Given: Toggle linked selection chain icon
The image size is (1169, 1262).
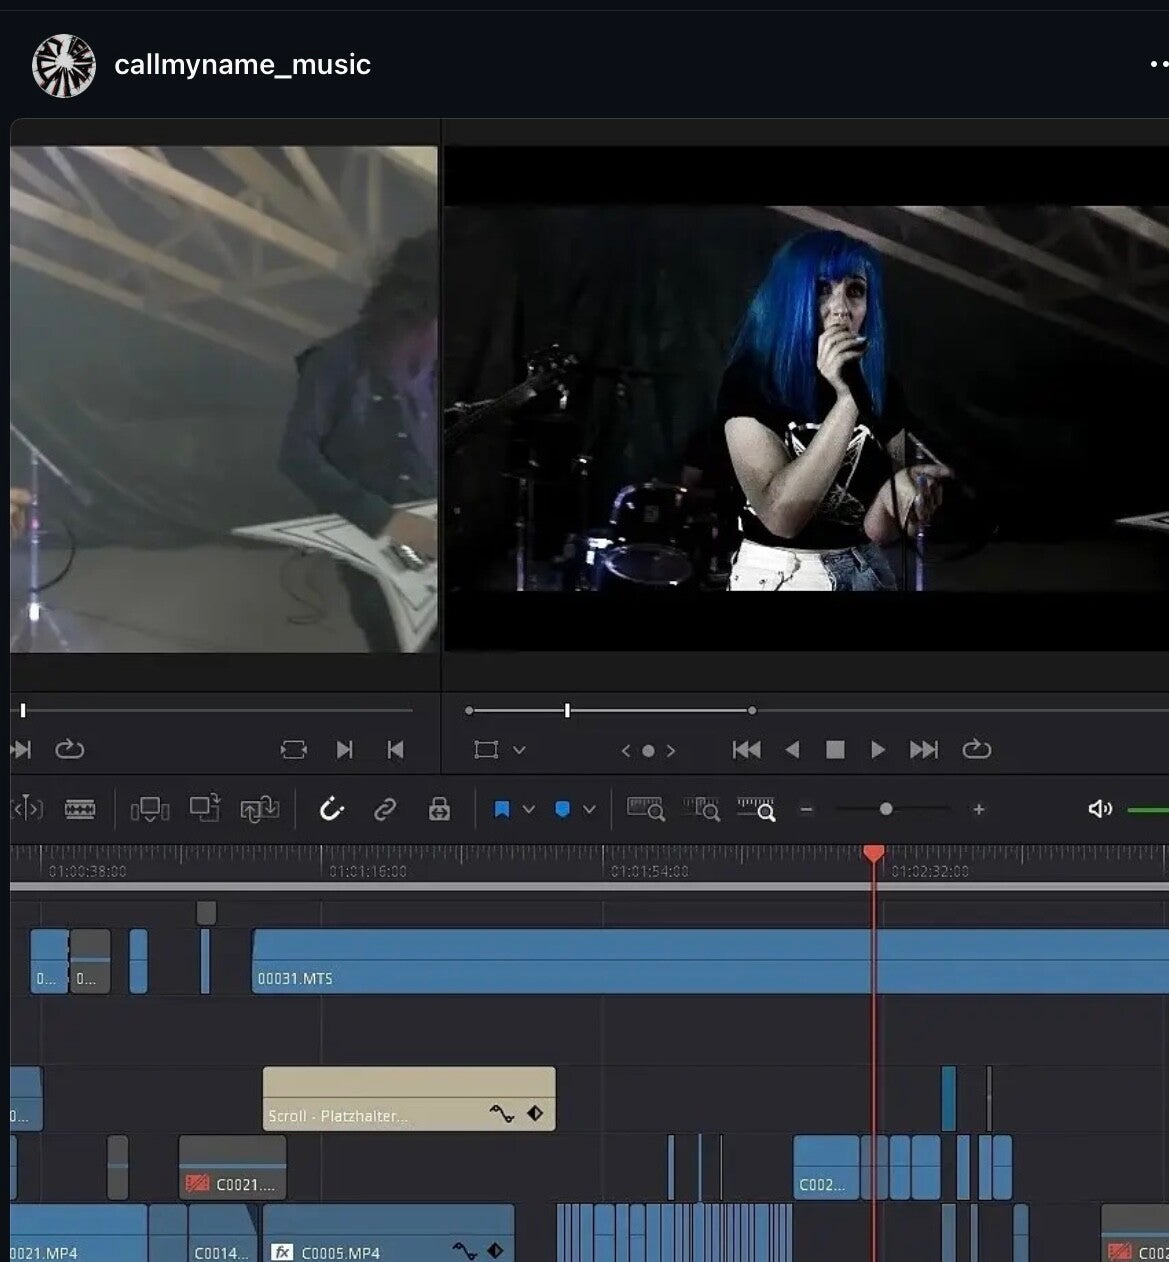Looking at the screenshot, I should point(385,809).
